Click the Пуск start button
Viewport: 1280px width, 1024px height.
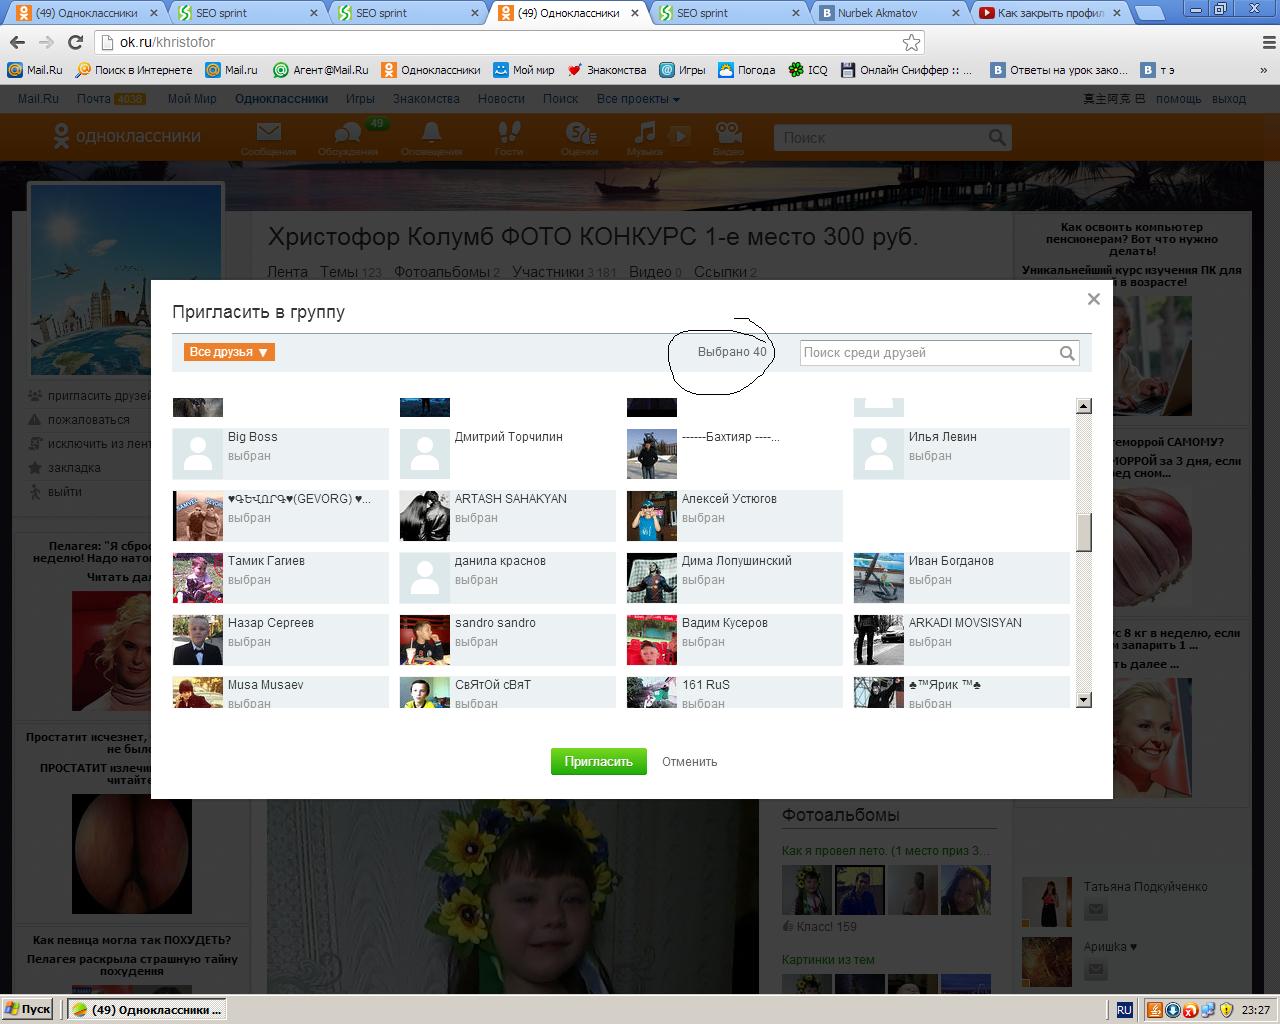(28, 1010)
